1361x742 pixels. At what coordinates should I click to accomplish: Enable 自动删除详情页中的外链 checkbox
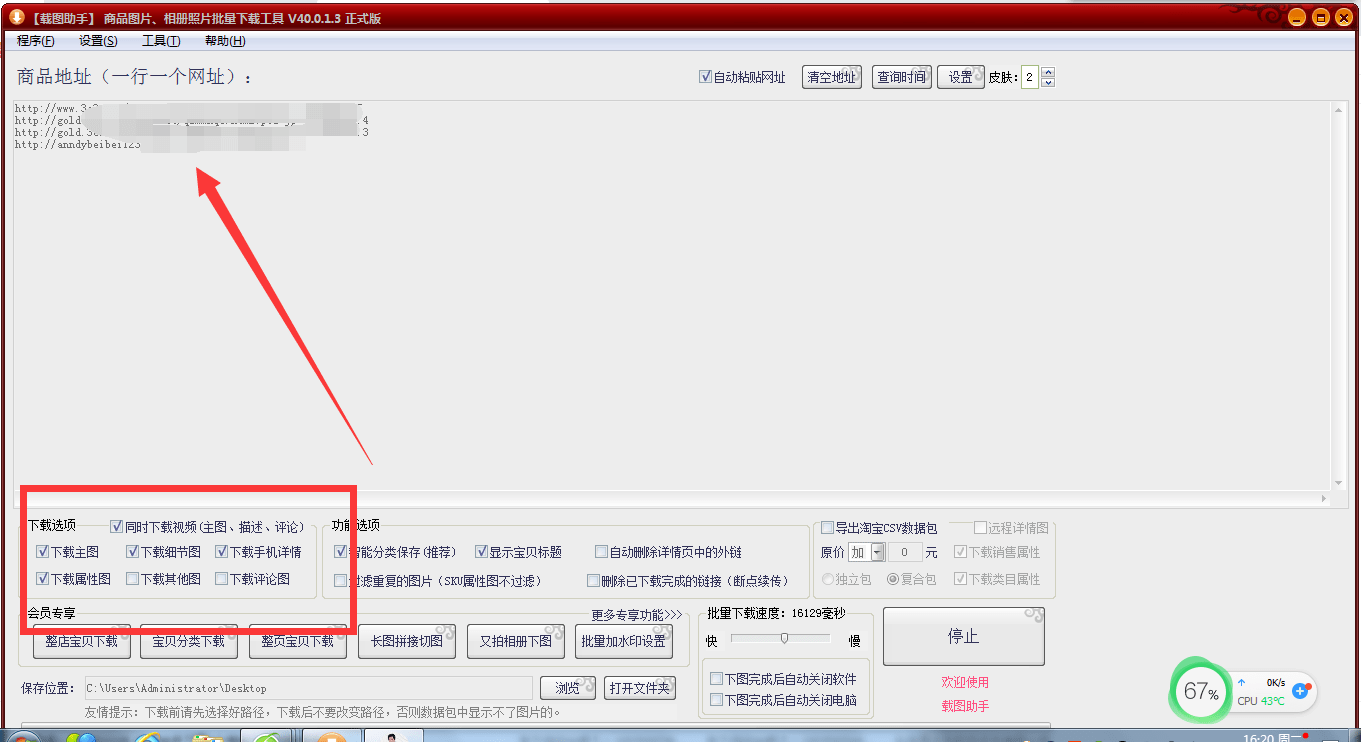pos(601,551)
